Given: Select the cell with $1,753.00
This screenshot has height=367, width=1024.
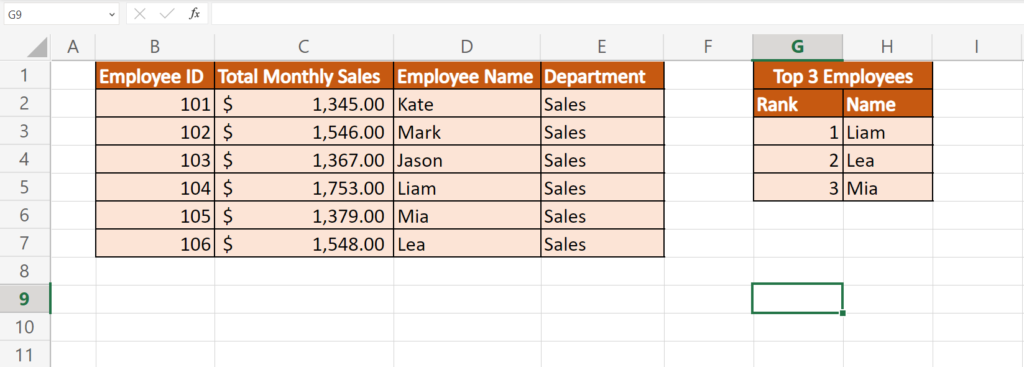Looking at the screenshot, I should (x=304, y=188).
